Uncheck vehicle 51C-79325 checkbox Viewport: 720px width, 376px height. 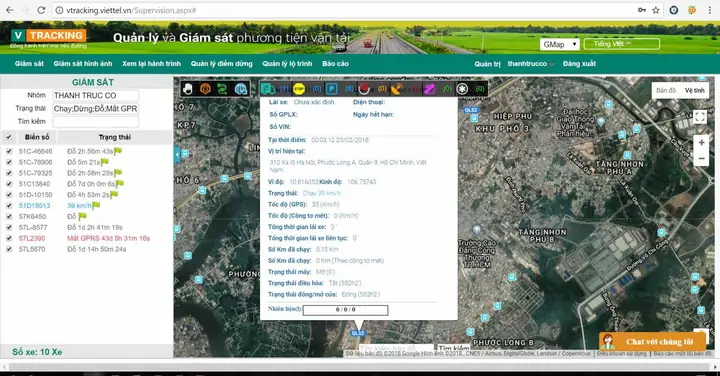[x=9, y=173]
